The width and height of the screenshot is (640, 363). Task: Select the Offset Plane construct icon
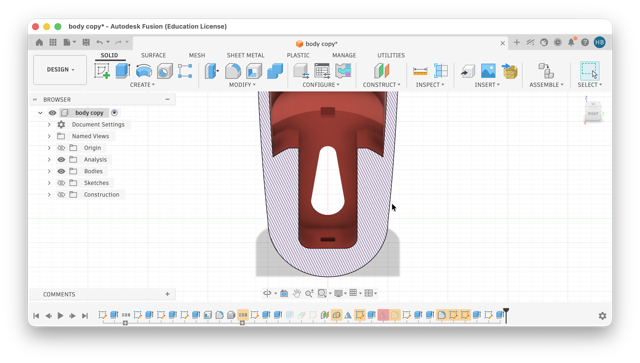[x=382, y=71]
